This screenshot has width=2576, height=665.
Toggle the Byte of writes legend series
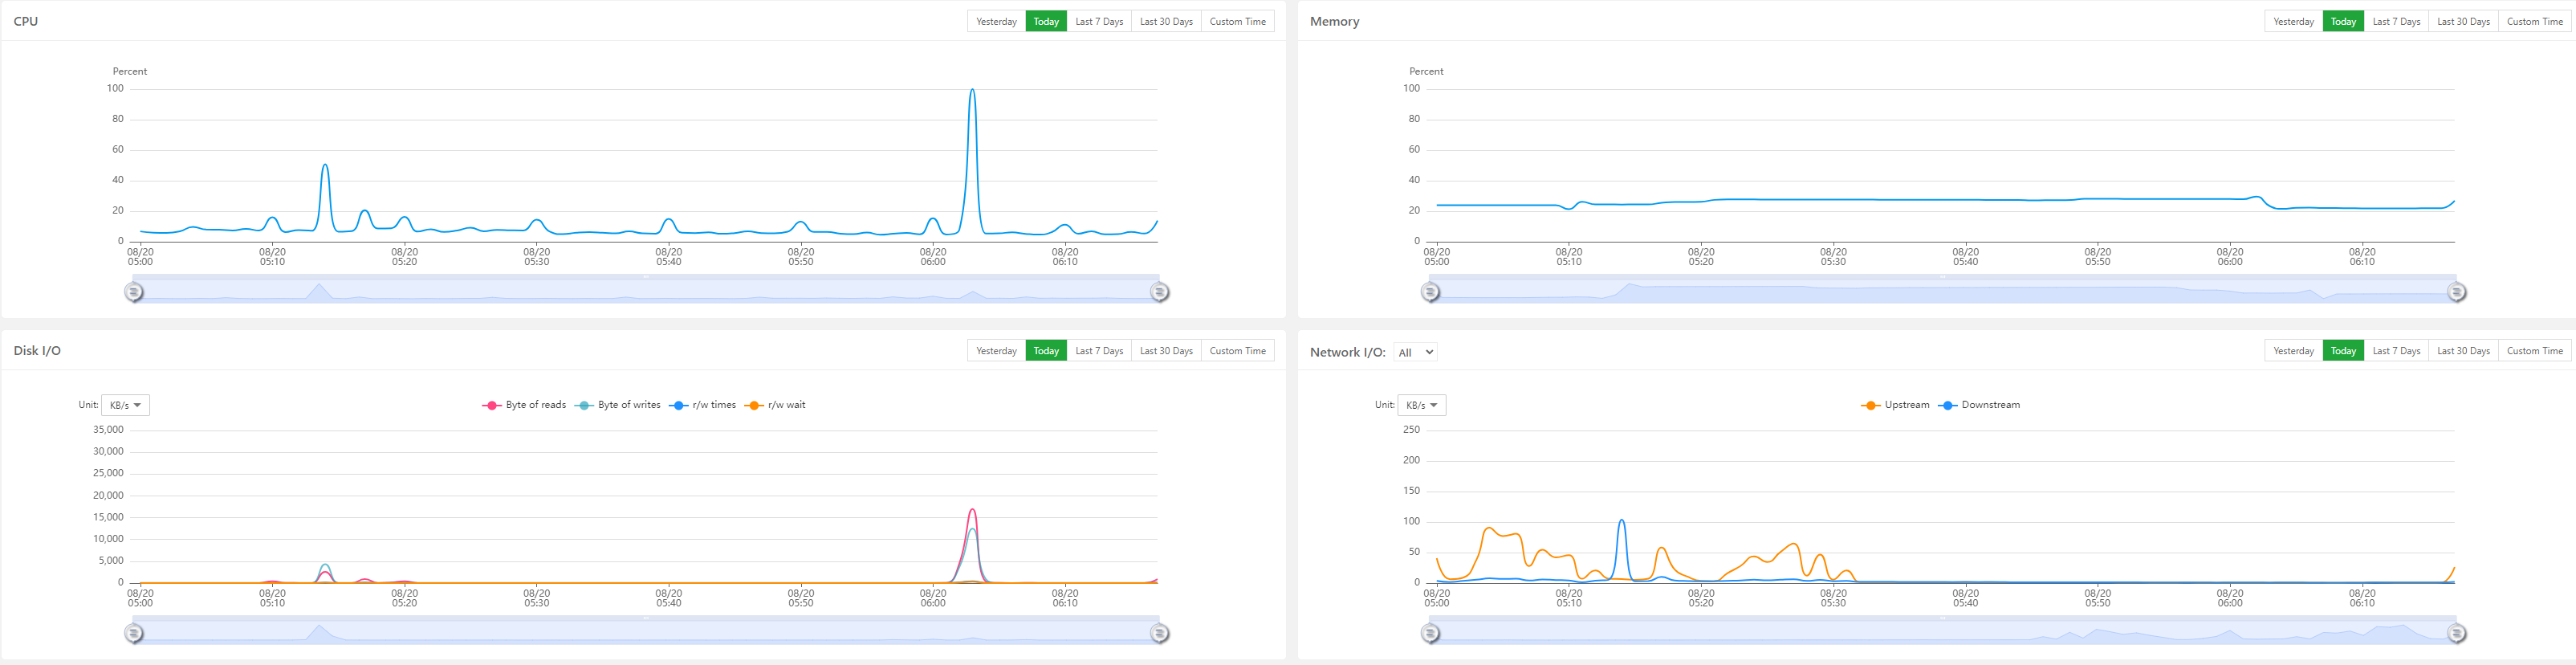pyautogui.click(x=617, y=405)
